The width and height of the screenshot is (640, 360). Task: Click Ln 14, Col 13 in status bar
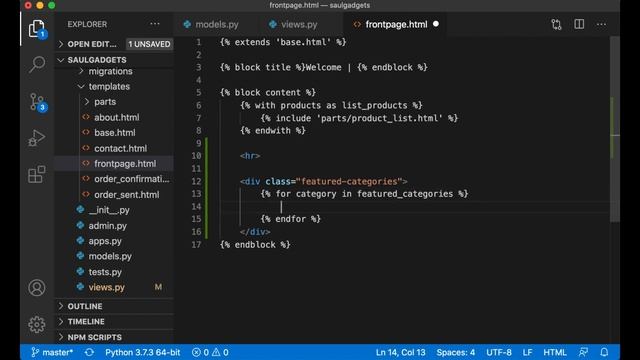coord(400,352)
